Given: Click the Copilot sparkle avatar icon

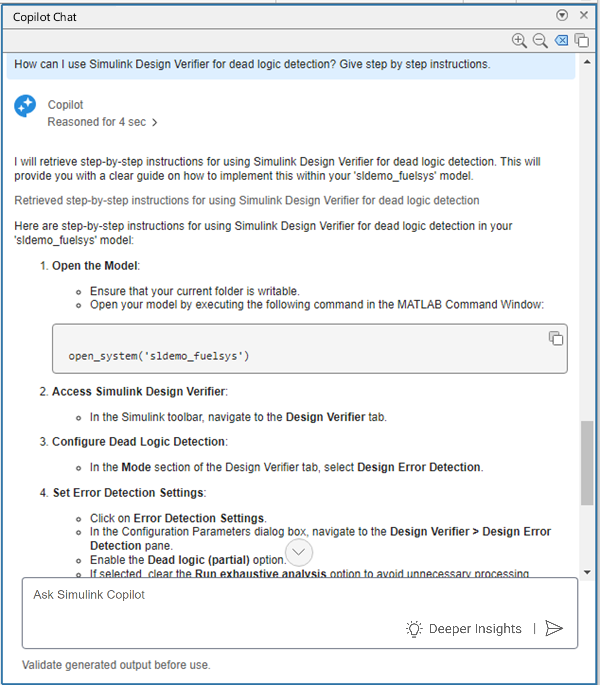Looking at the screenshot, I should click(x=25, y=107).
